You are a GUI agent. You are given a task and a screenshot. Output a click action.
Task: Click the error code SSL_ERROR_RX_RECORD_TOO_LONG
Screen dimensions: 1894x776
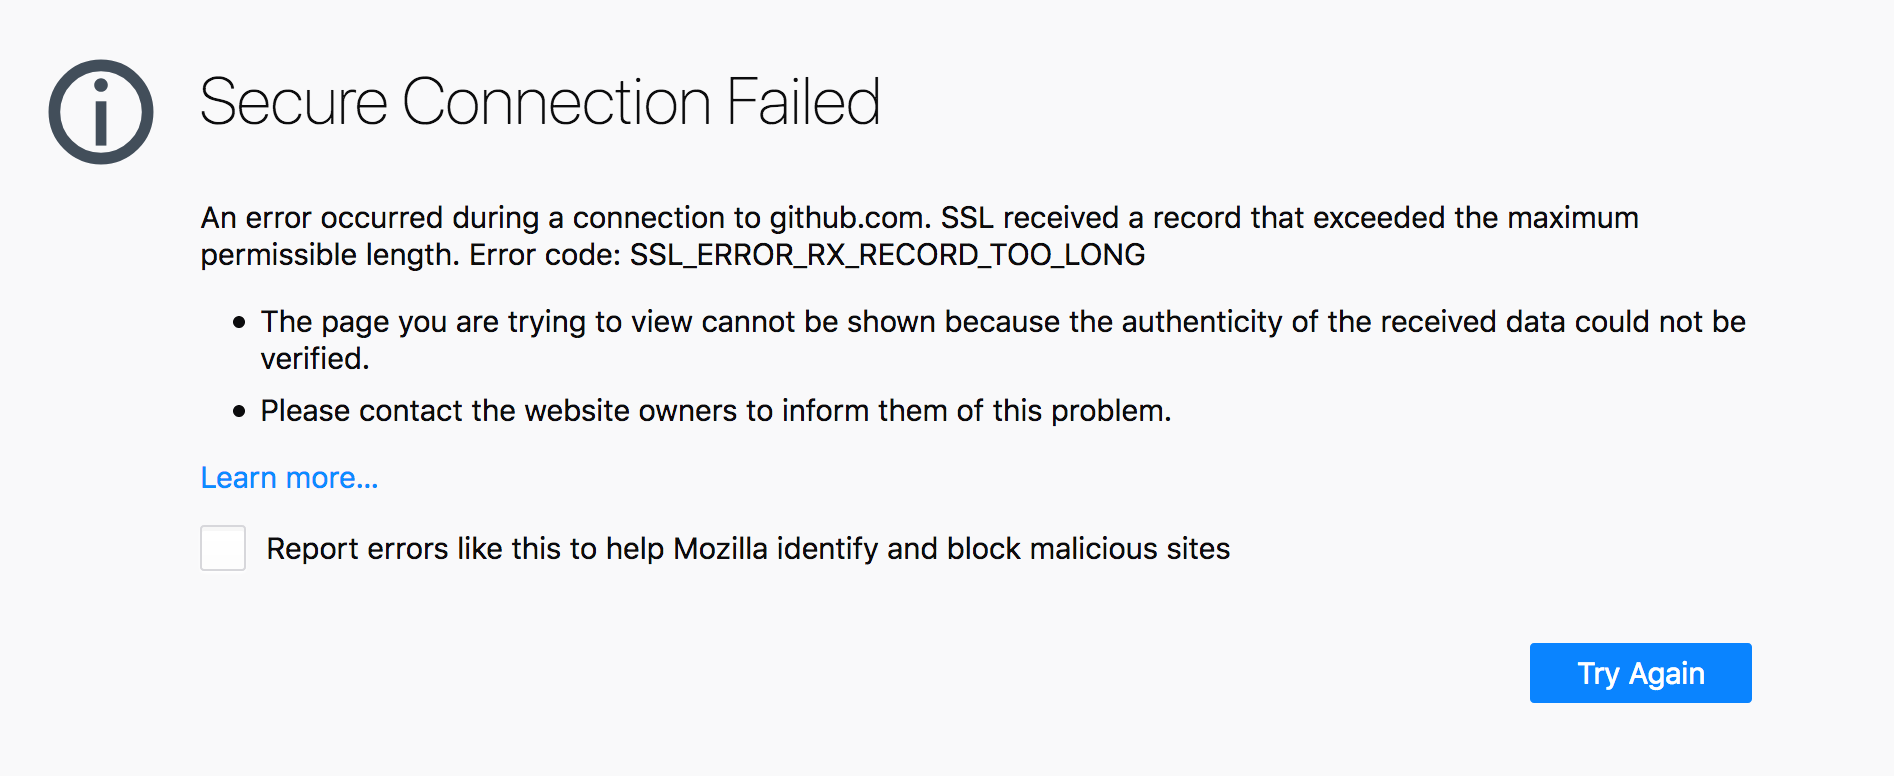[888, 255]
